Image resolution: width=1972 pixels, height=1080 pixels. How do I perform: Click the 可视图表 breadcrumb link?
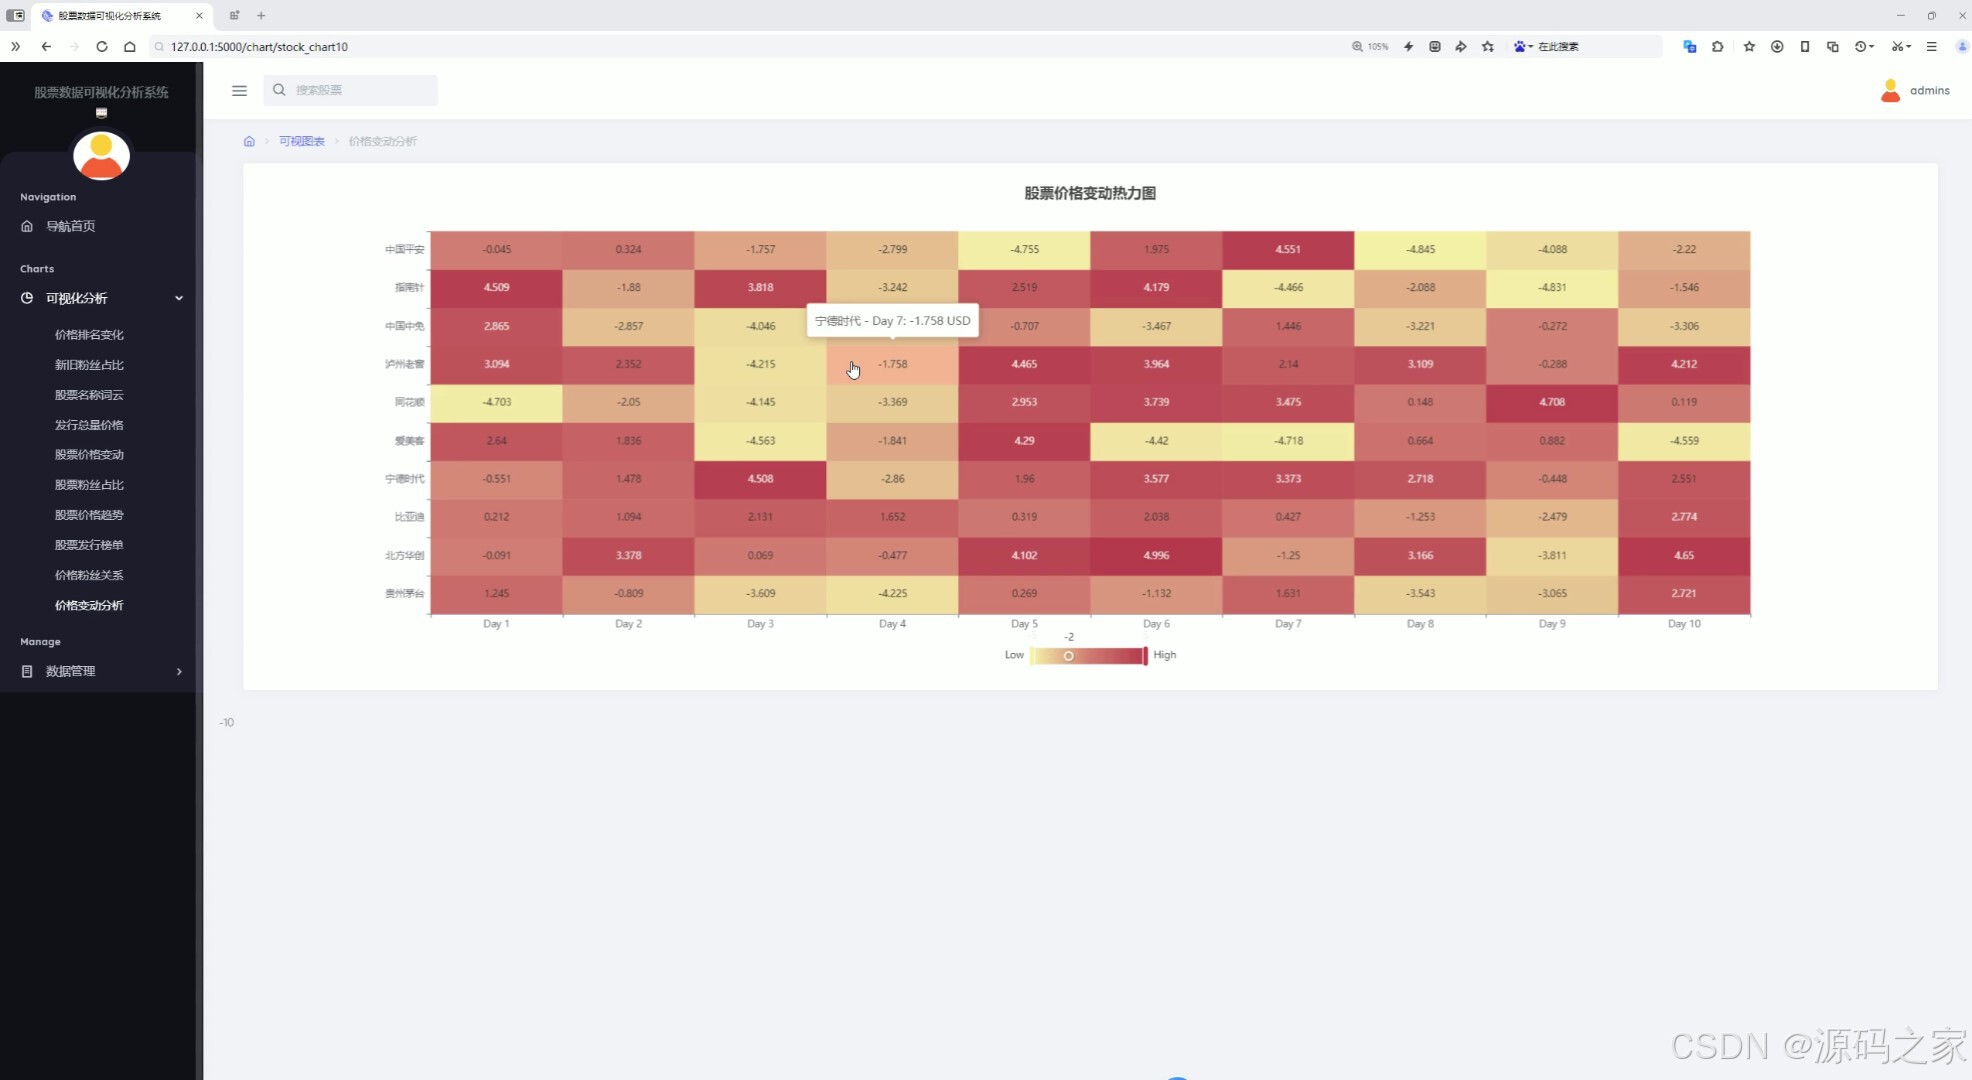[301, 141]
